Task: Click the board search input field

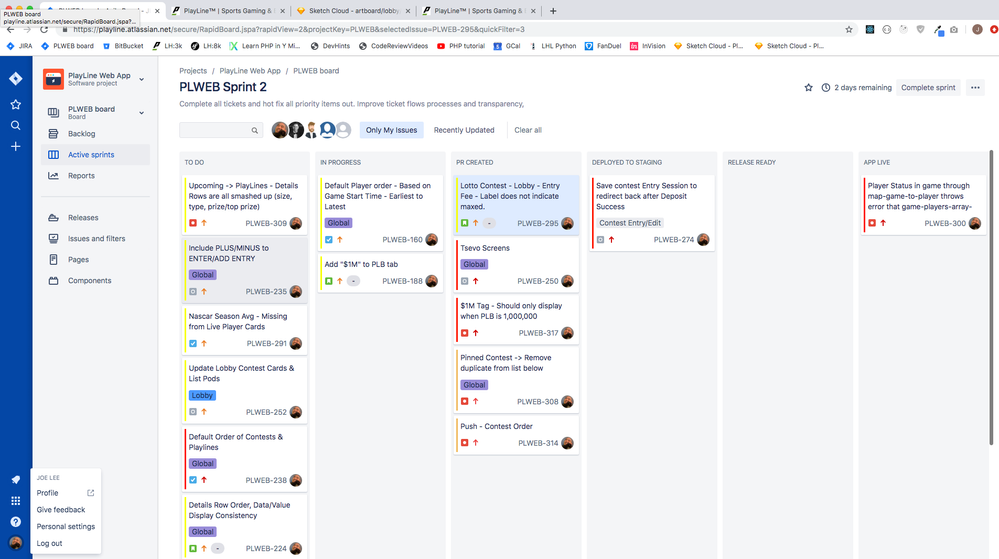Action: tap(220, 130)
